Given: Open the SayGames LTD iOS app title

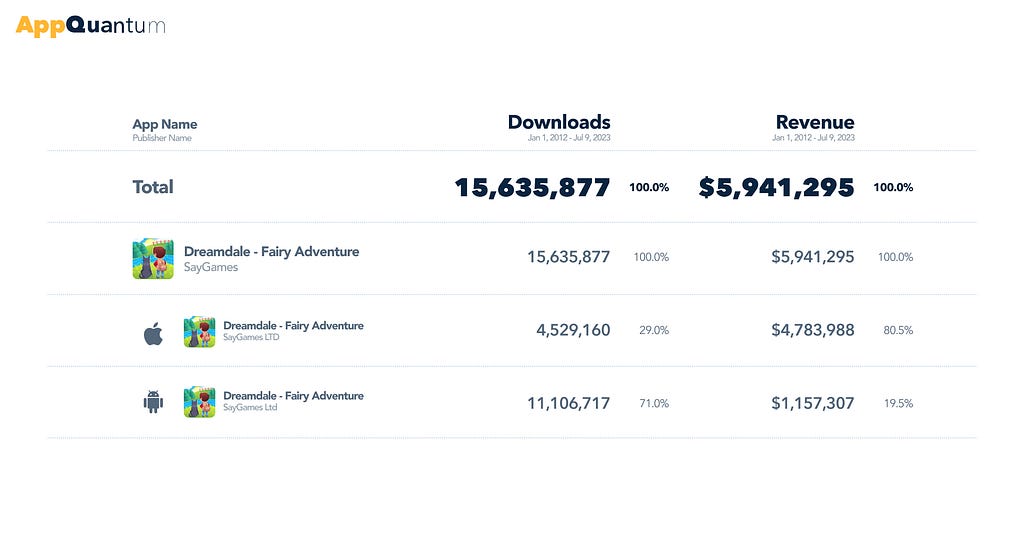Looking at the screenshot, I should 293,325.
